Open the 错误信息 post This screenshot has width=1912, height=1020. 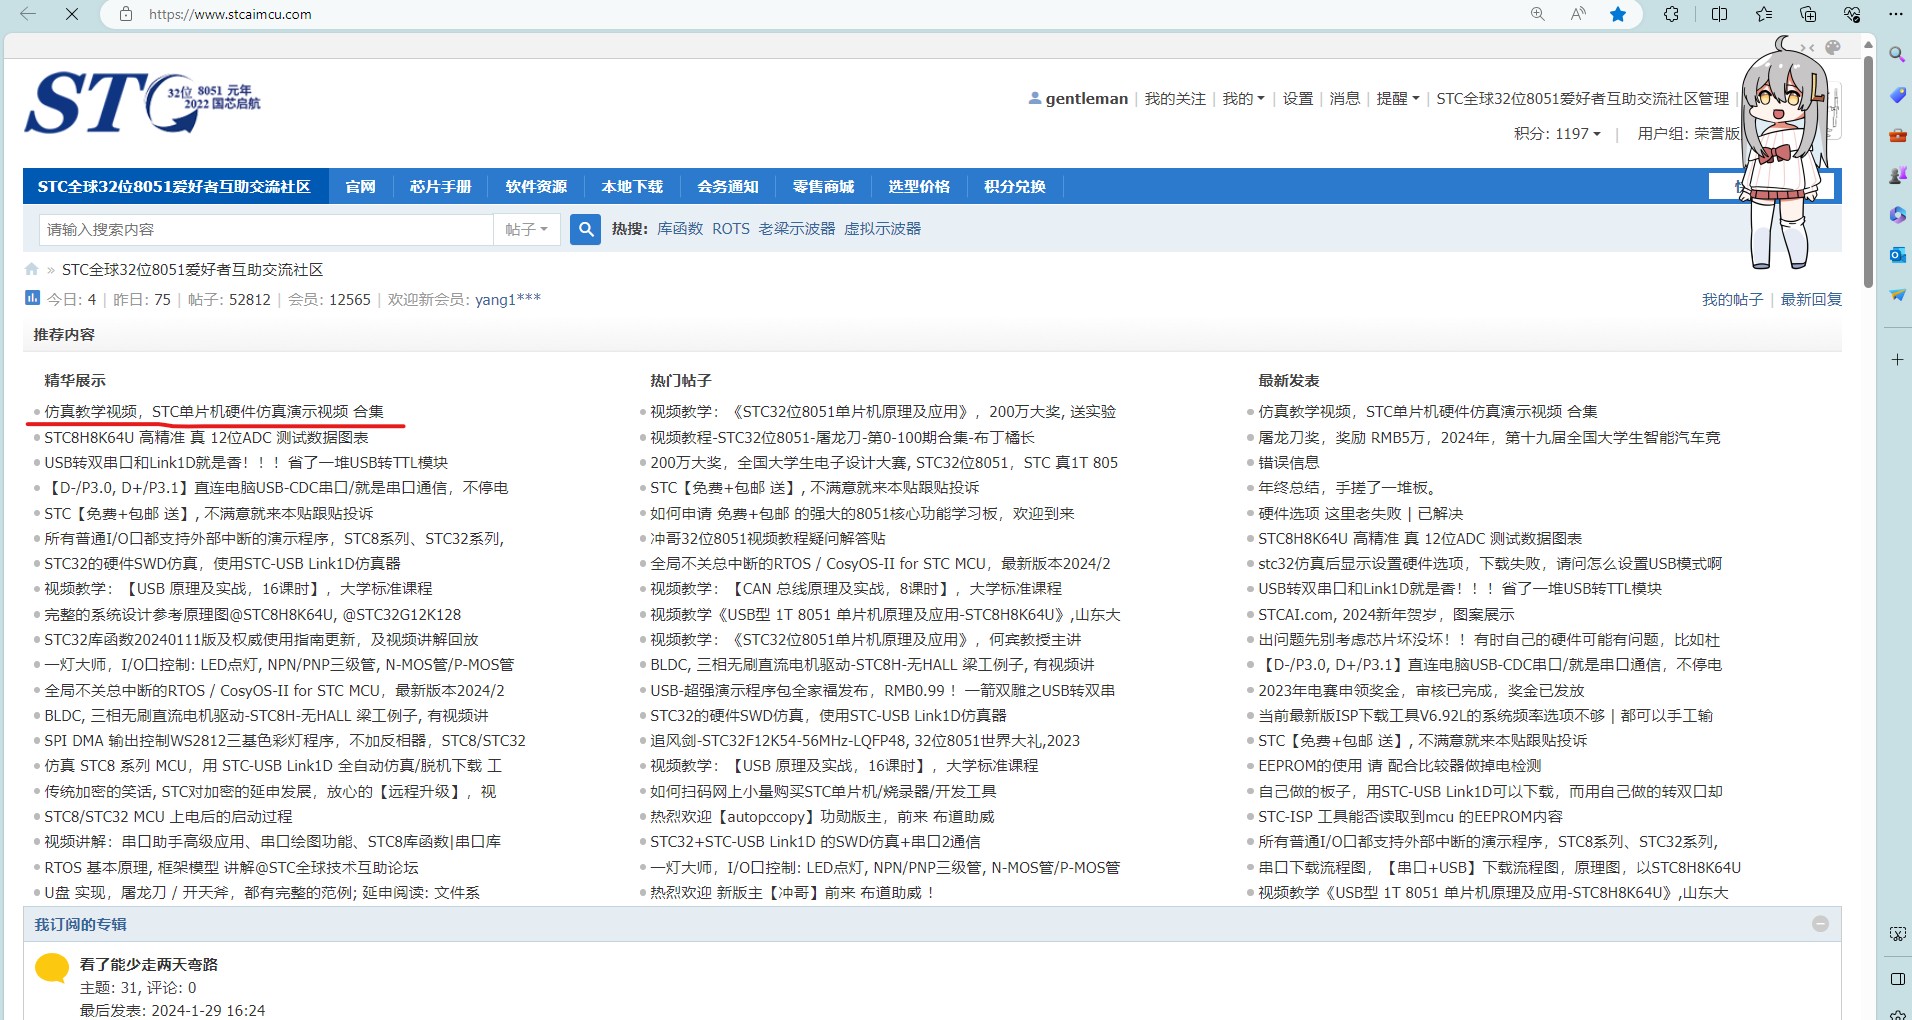[1289, 462]
